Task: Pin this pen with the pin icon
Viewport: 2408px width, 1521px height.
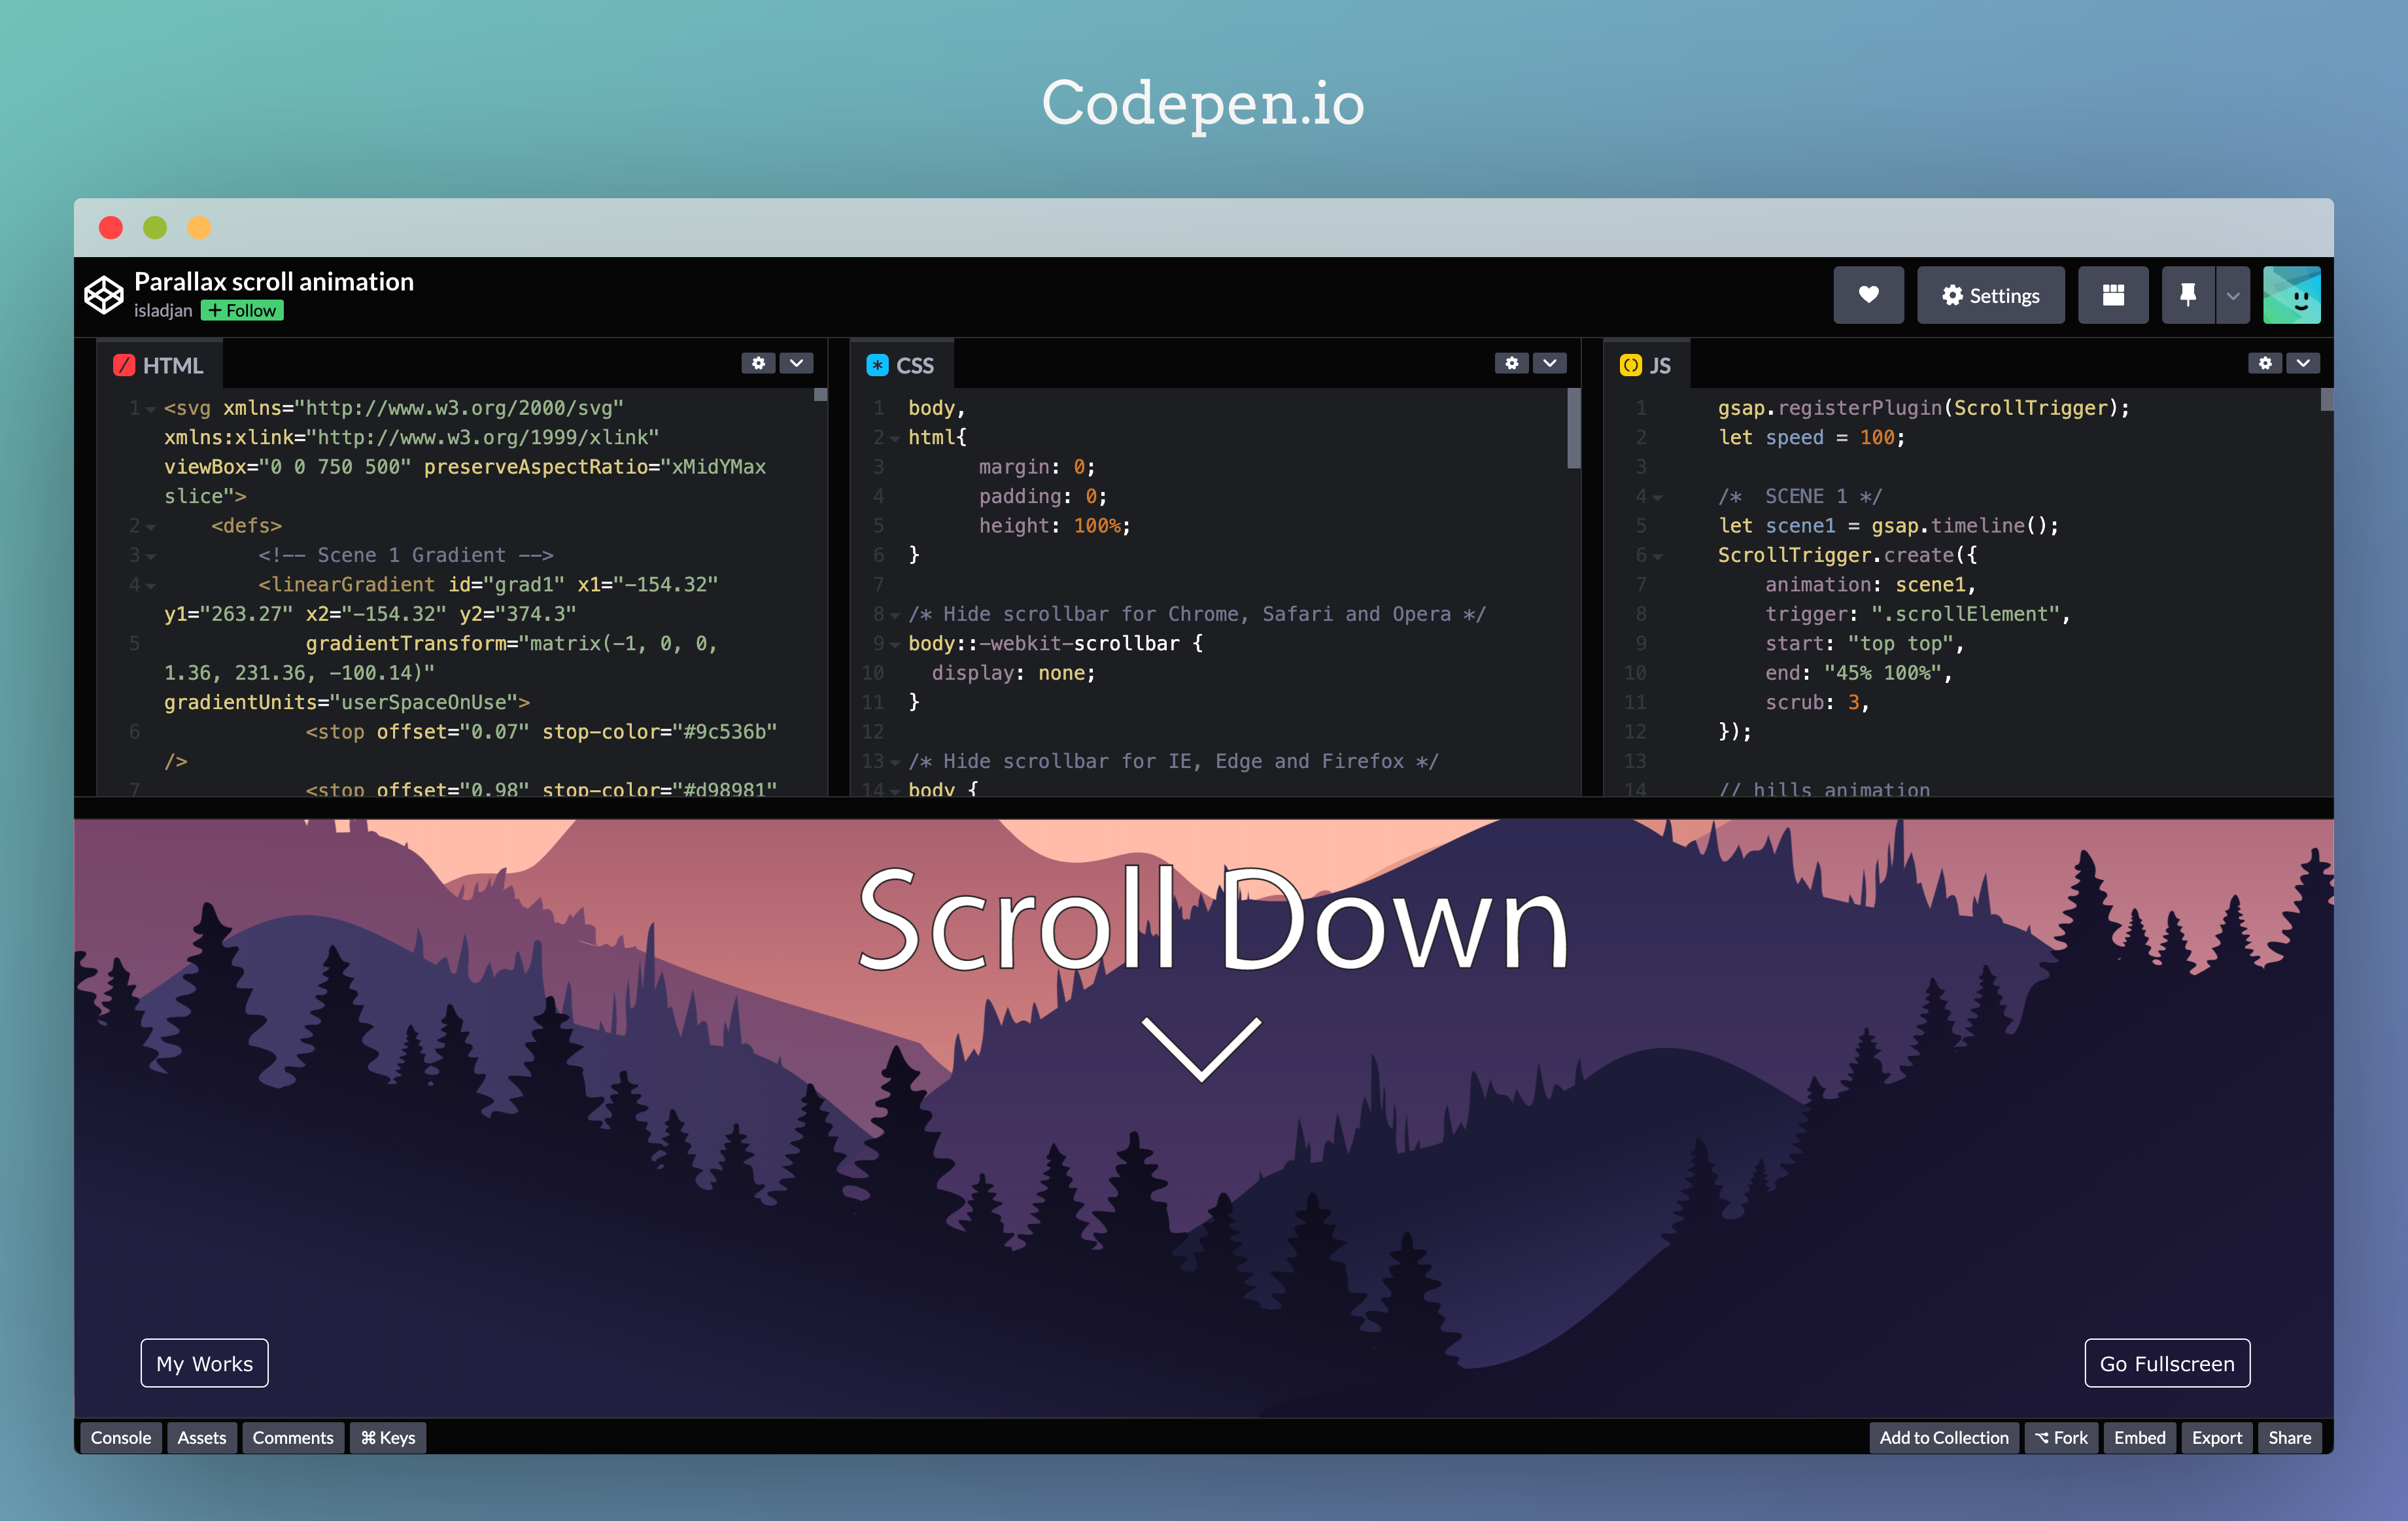Action: click(2187, 295)
